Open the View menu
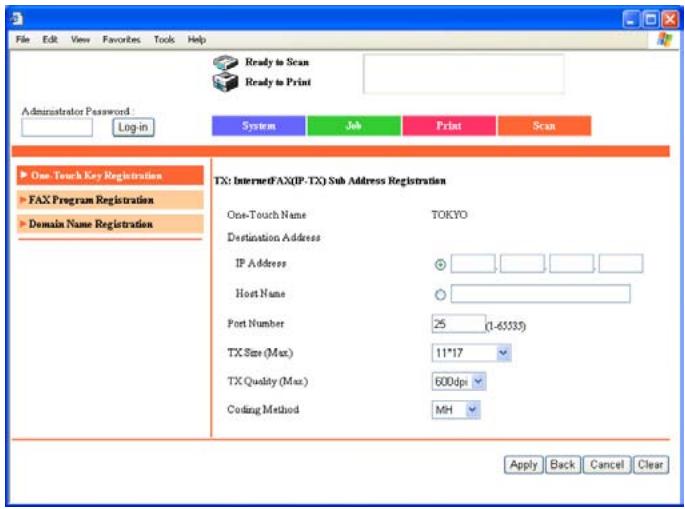Viewport: 685px width, 509px height. [80, 40]
